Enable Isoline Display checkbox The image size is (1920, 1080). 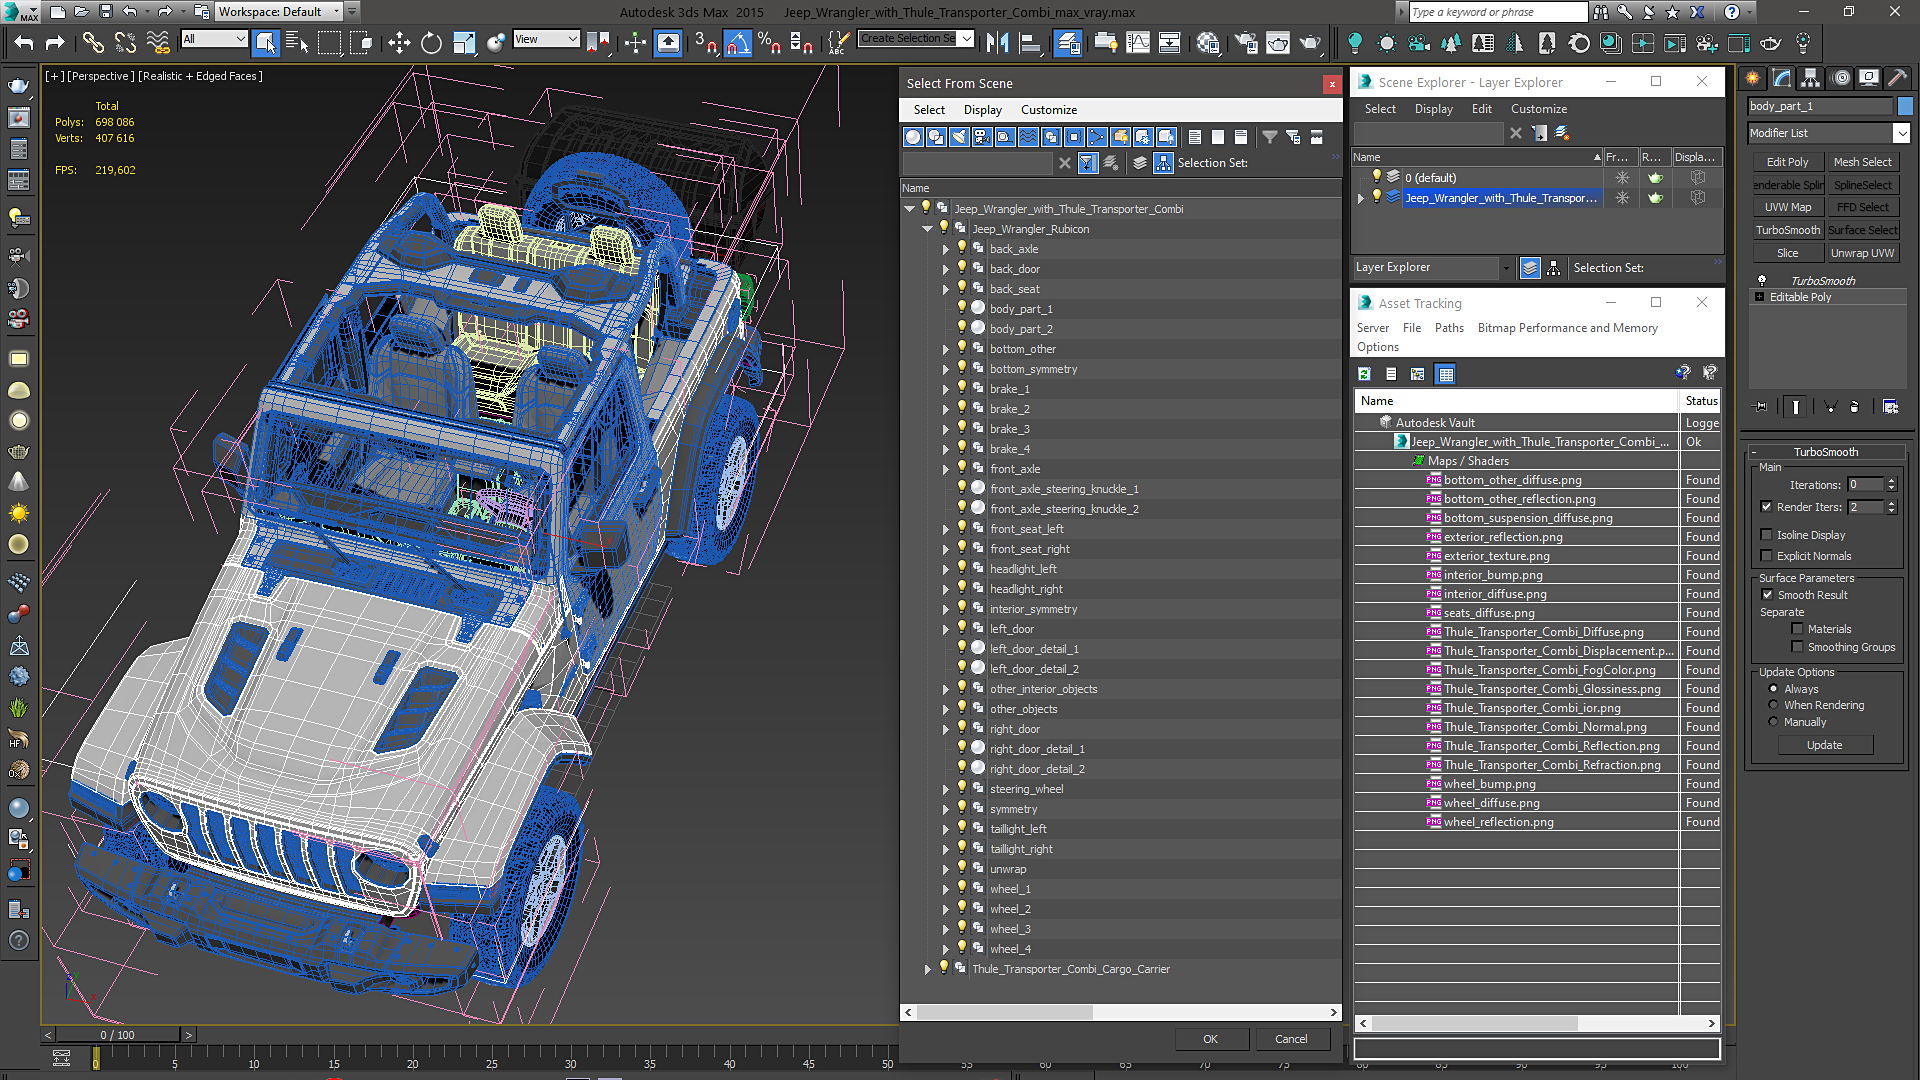[x=1767, y=535]
